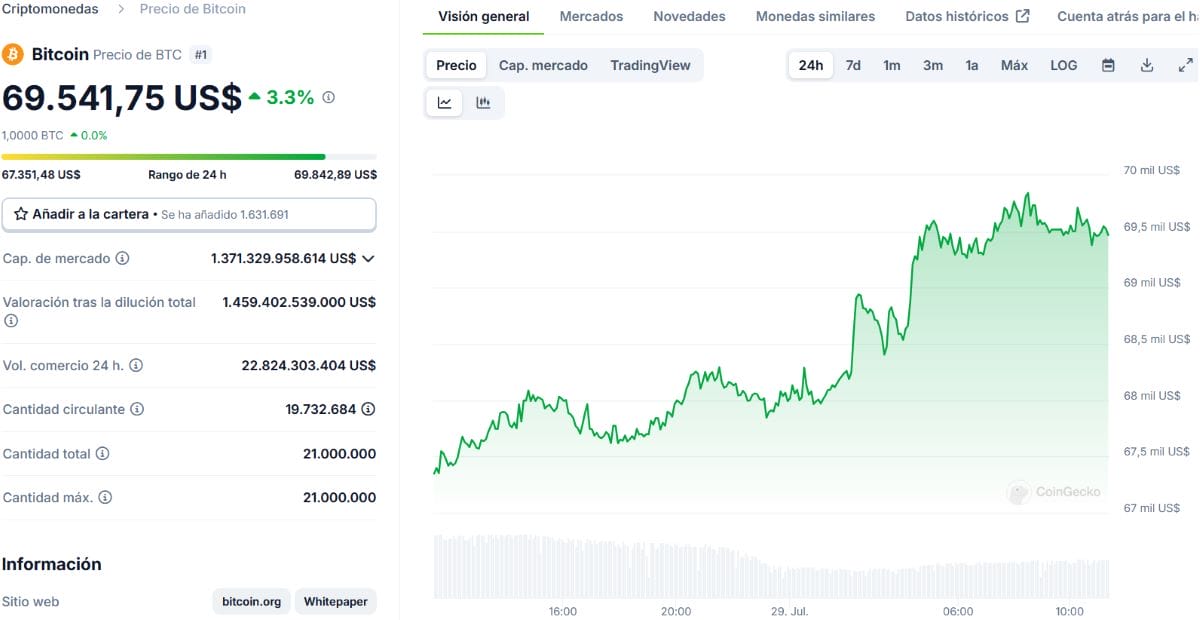
Task: Show info for Cantidad total
Action: [x=102, y=454]
